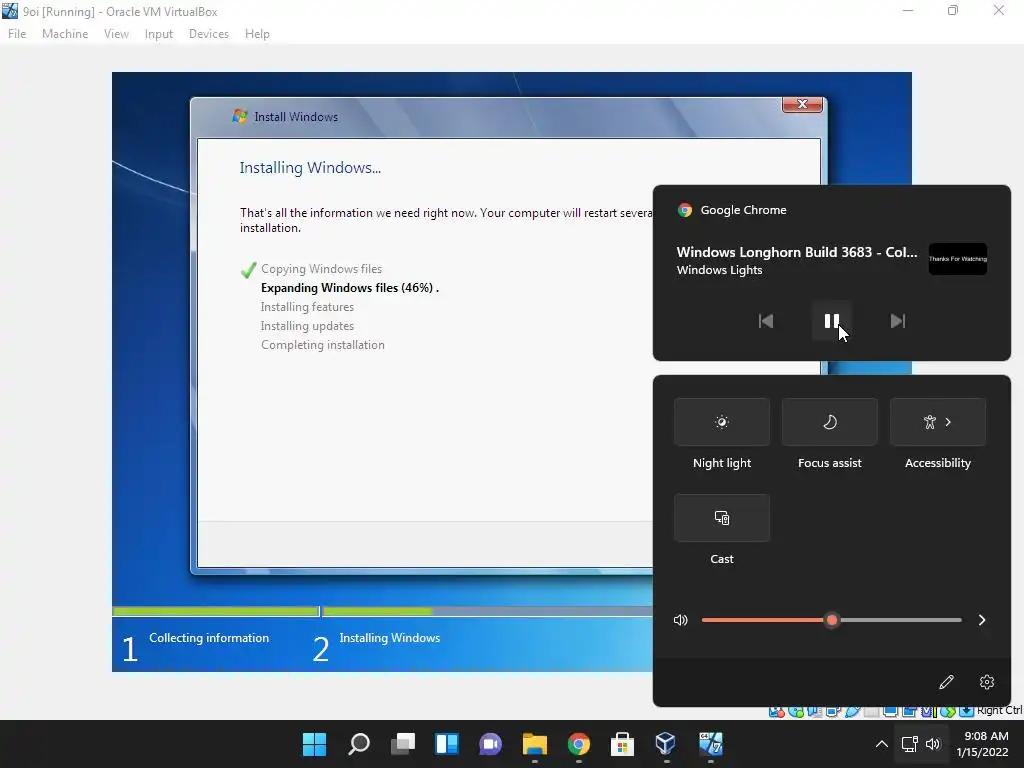Open the VirtualBox Devices menu

click(209, 34)
